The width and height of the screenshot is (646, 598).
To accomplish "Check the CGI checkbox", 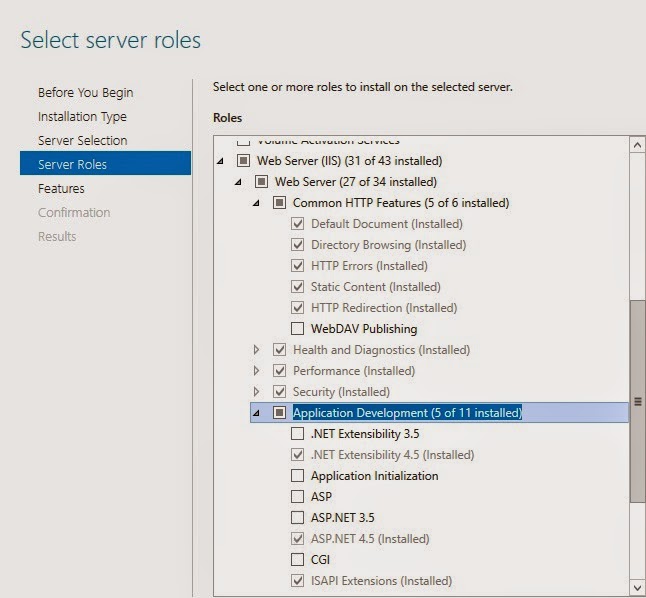I will click(x=297, y=560).
